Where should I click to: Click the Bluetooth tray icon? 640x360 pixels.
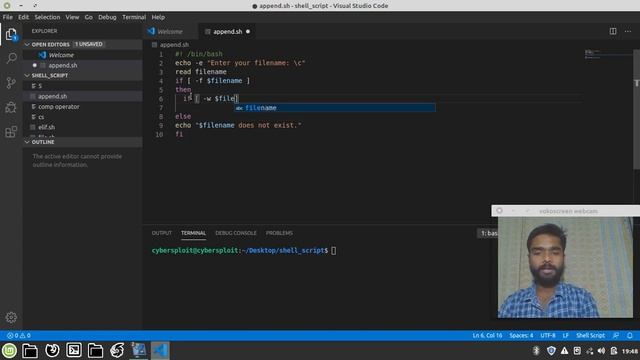(x=536, y=351)
